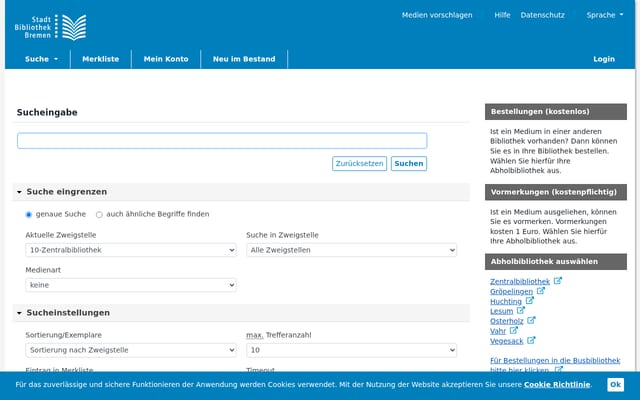Open the Datenschutz link

(x=542, y=15)
